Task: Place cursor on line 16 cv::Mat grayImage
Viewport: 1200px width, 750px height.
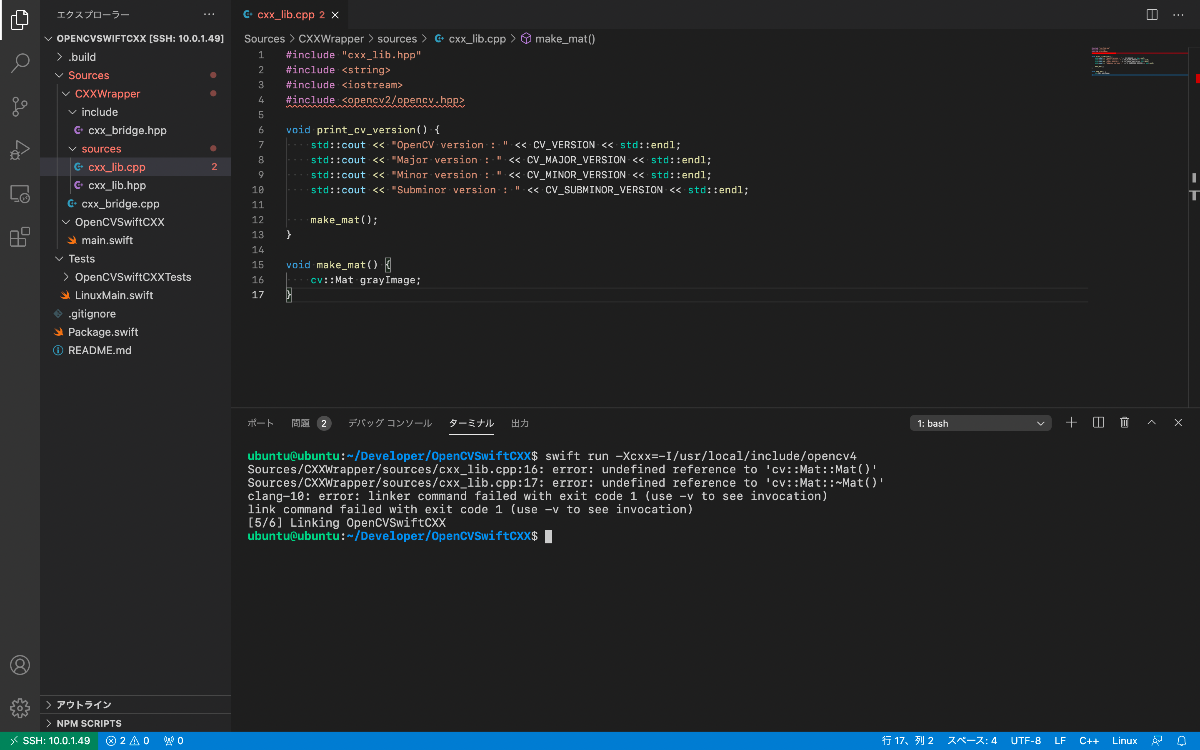Action: pos(366,280)
